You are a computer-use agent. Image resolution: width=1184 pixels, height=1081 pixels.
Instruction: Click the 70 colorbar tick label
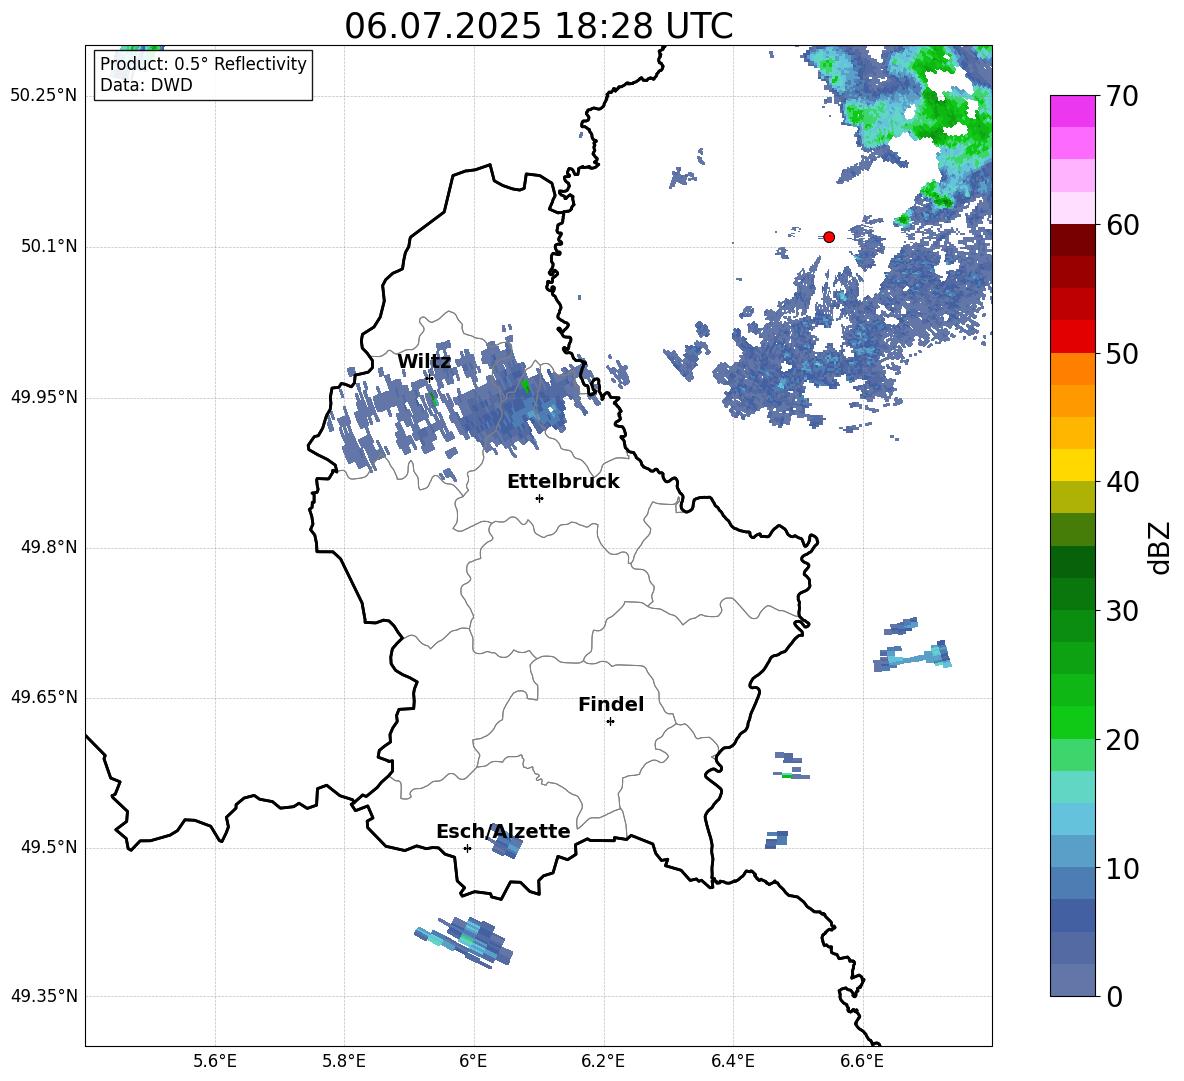[1123, 96]
